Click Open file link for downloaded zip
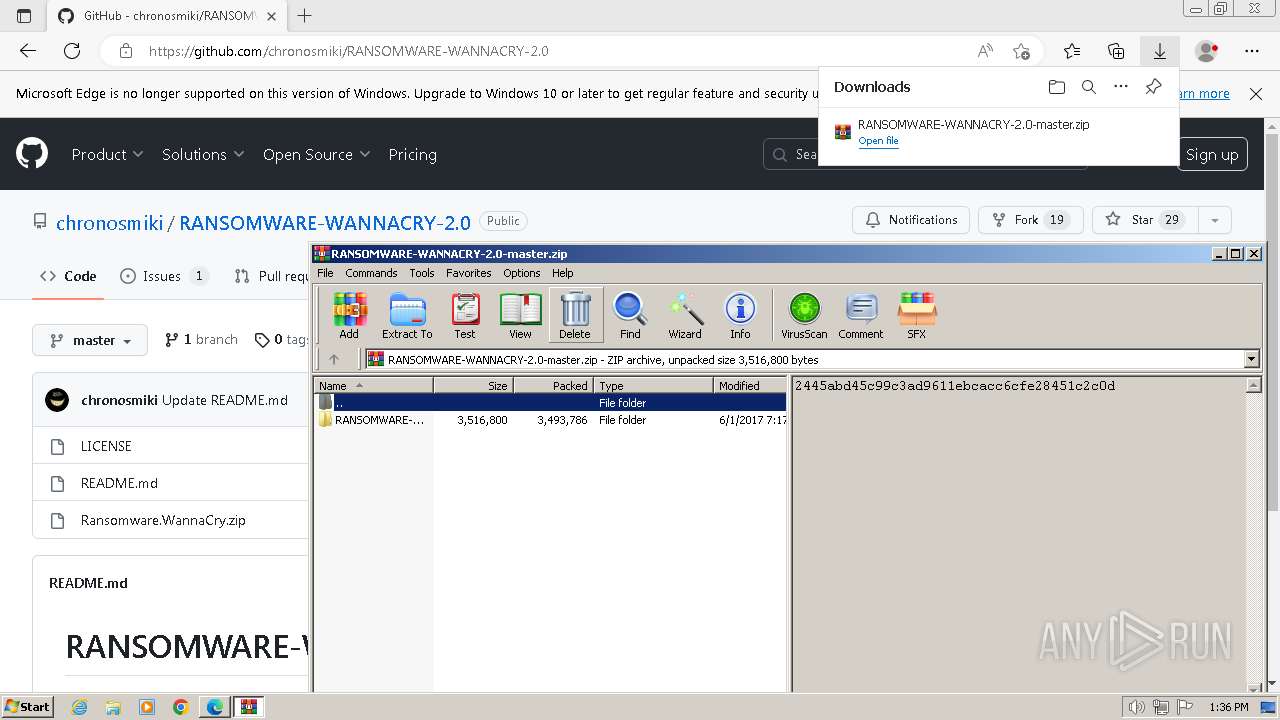 (x=878, y=141)
